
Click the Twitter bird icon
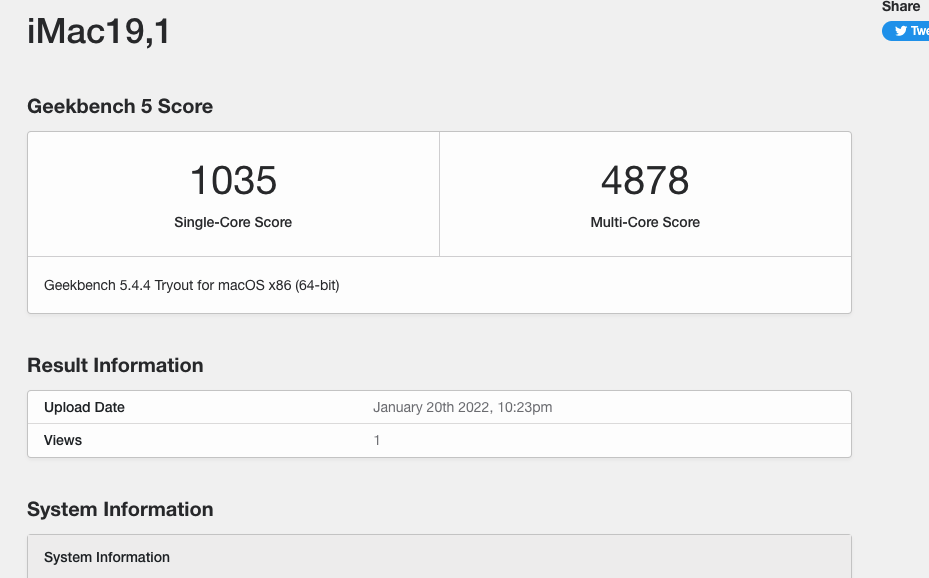901,31
